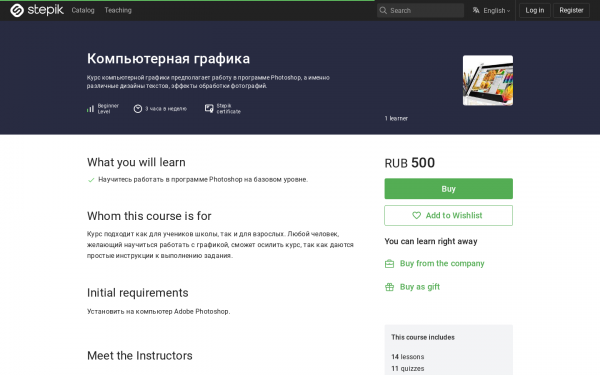This screenshot has width=600, height=375.
Task: Click the course title Компьютерная графика
Action: [168, 59]
